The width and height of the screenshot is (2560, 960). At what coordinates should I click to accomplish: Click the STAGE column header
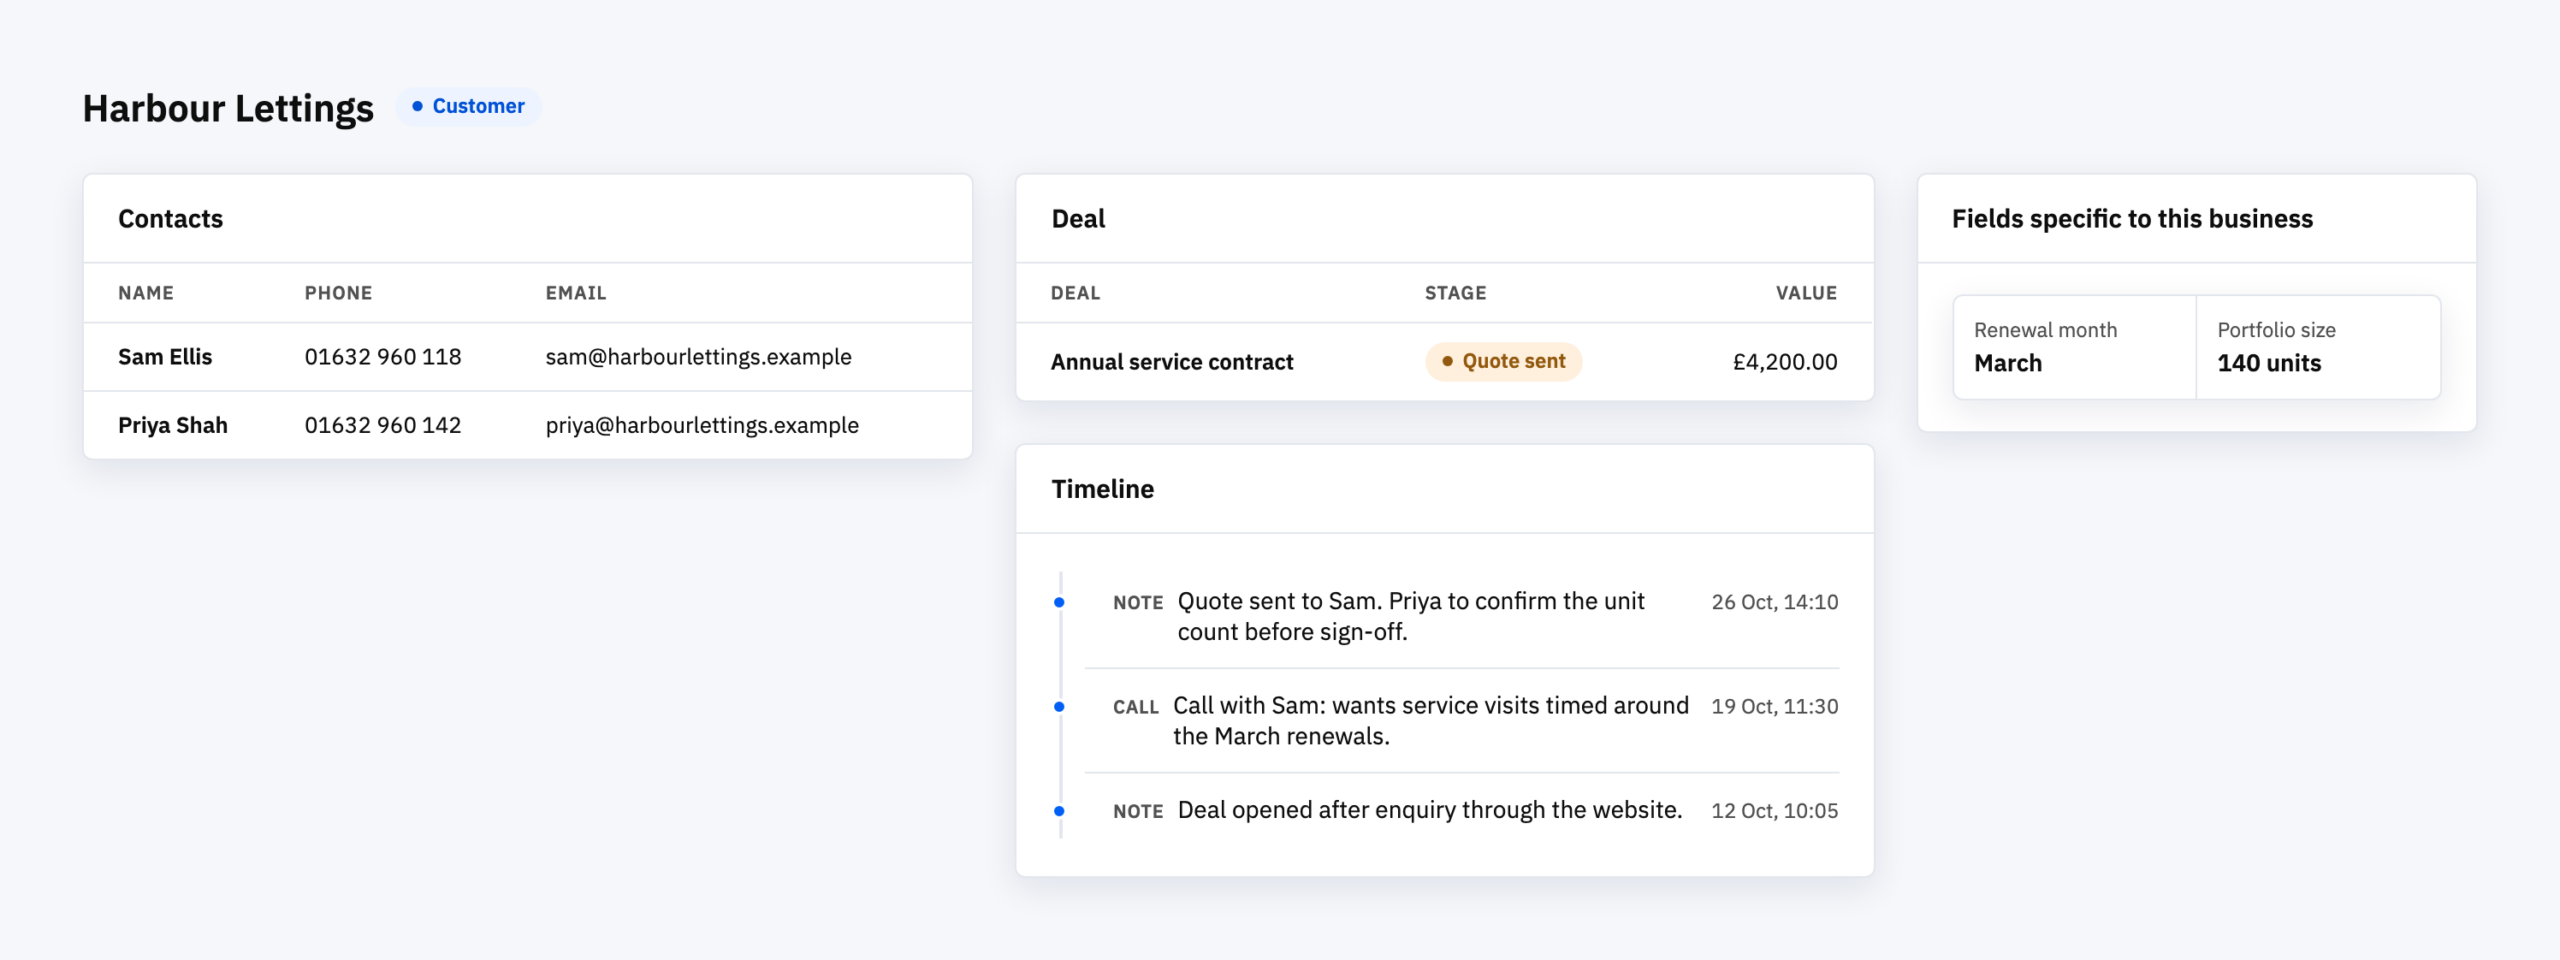point(1455,293)
